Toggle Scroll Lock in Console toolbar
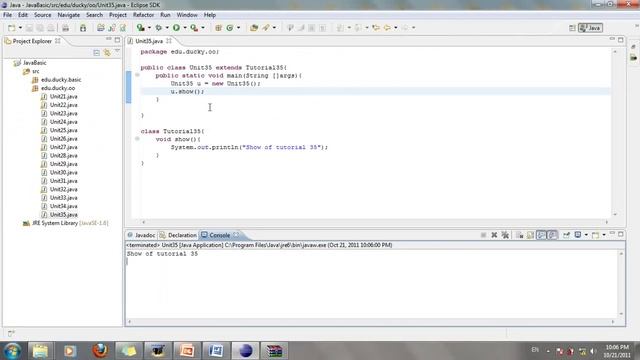This screenshot has height=360, width=640. pos(530,235)
